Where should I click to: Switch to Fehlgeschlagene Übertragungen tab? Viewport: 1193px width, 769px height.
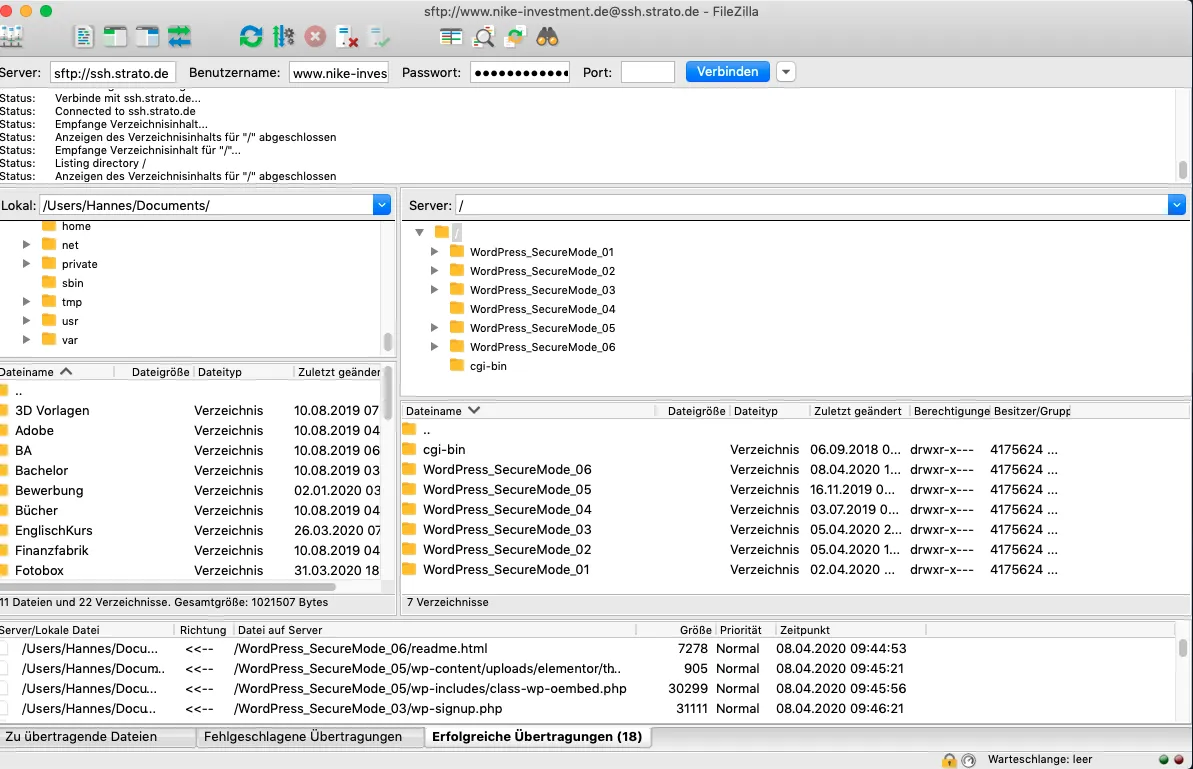point(303,736)
